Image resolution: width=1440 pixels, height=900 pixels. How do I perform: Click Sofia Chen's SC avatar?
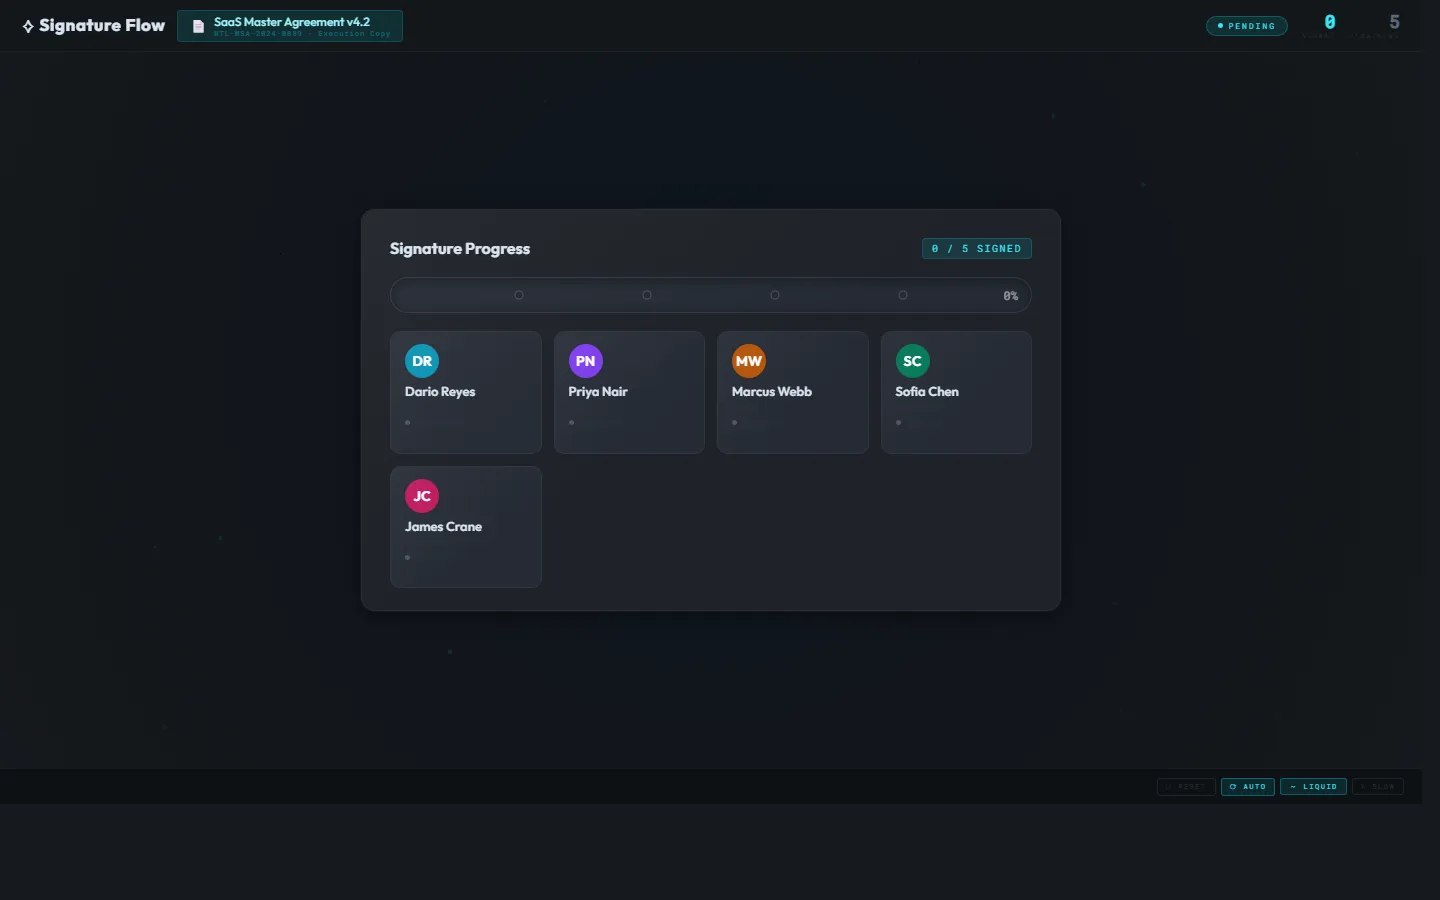click(912, 361)
